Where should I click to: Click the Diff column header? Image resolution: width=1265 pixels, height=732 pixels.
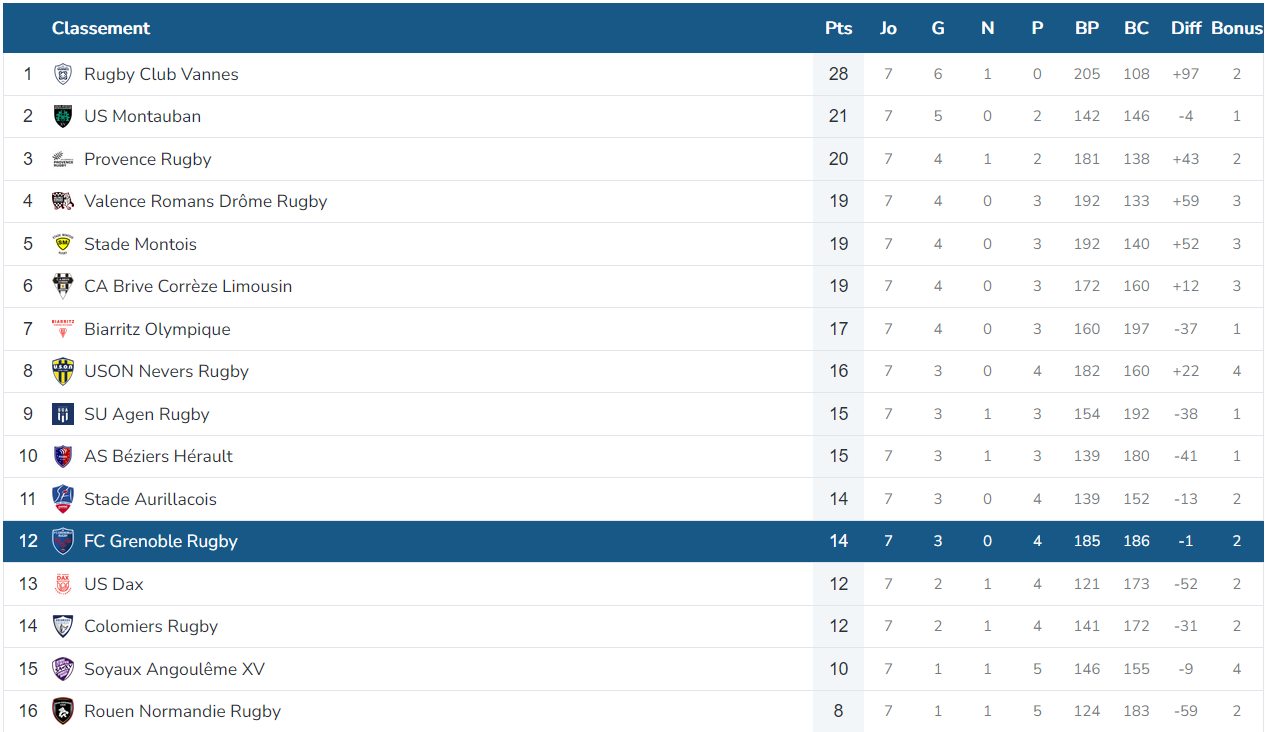[x=1186, y=28]
